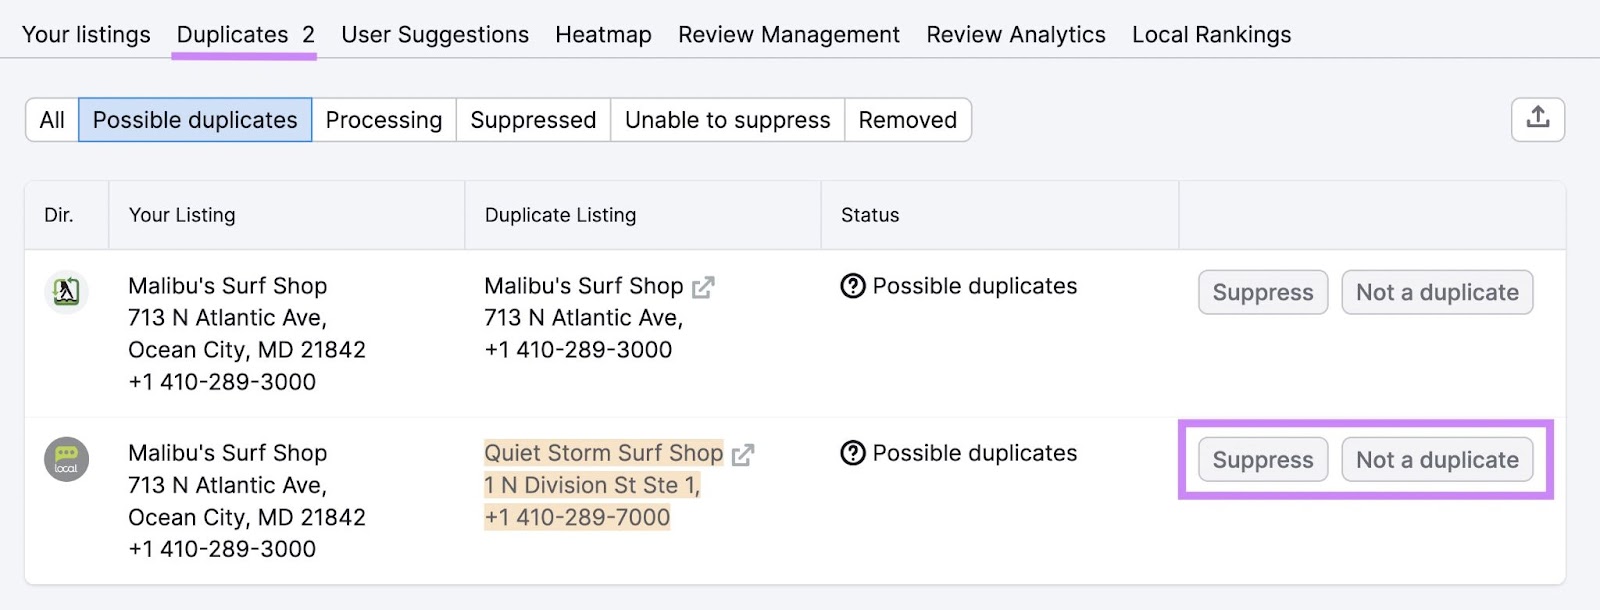The image size is (1600, 610).
Task: Click the Yellow Pages directory icon
Action: 67,291
